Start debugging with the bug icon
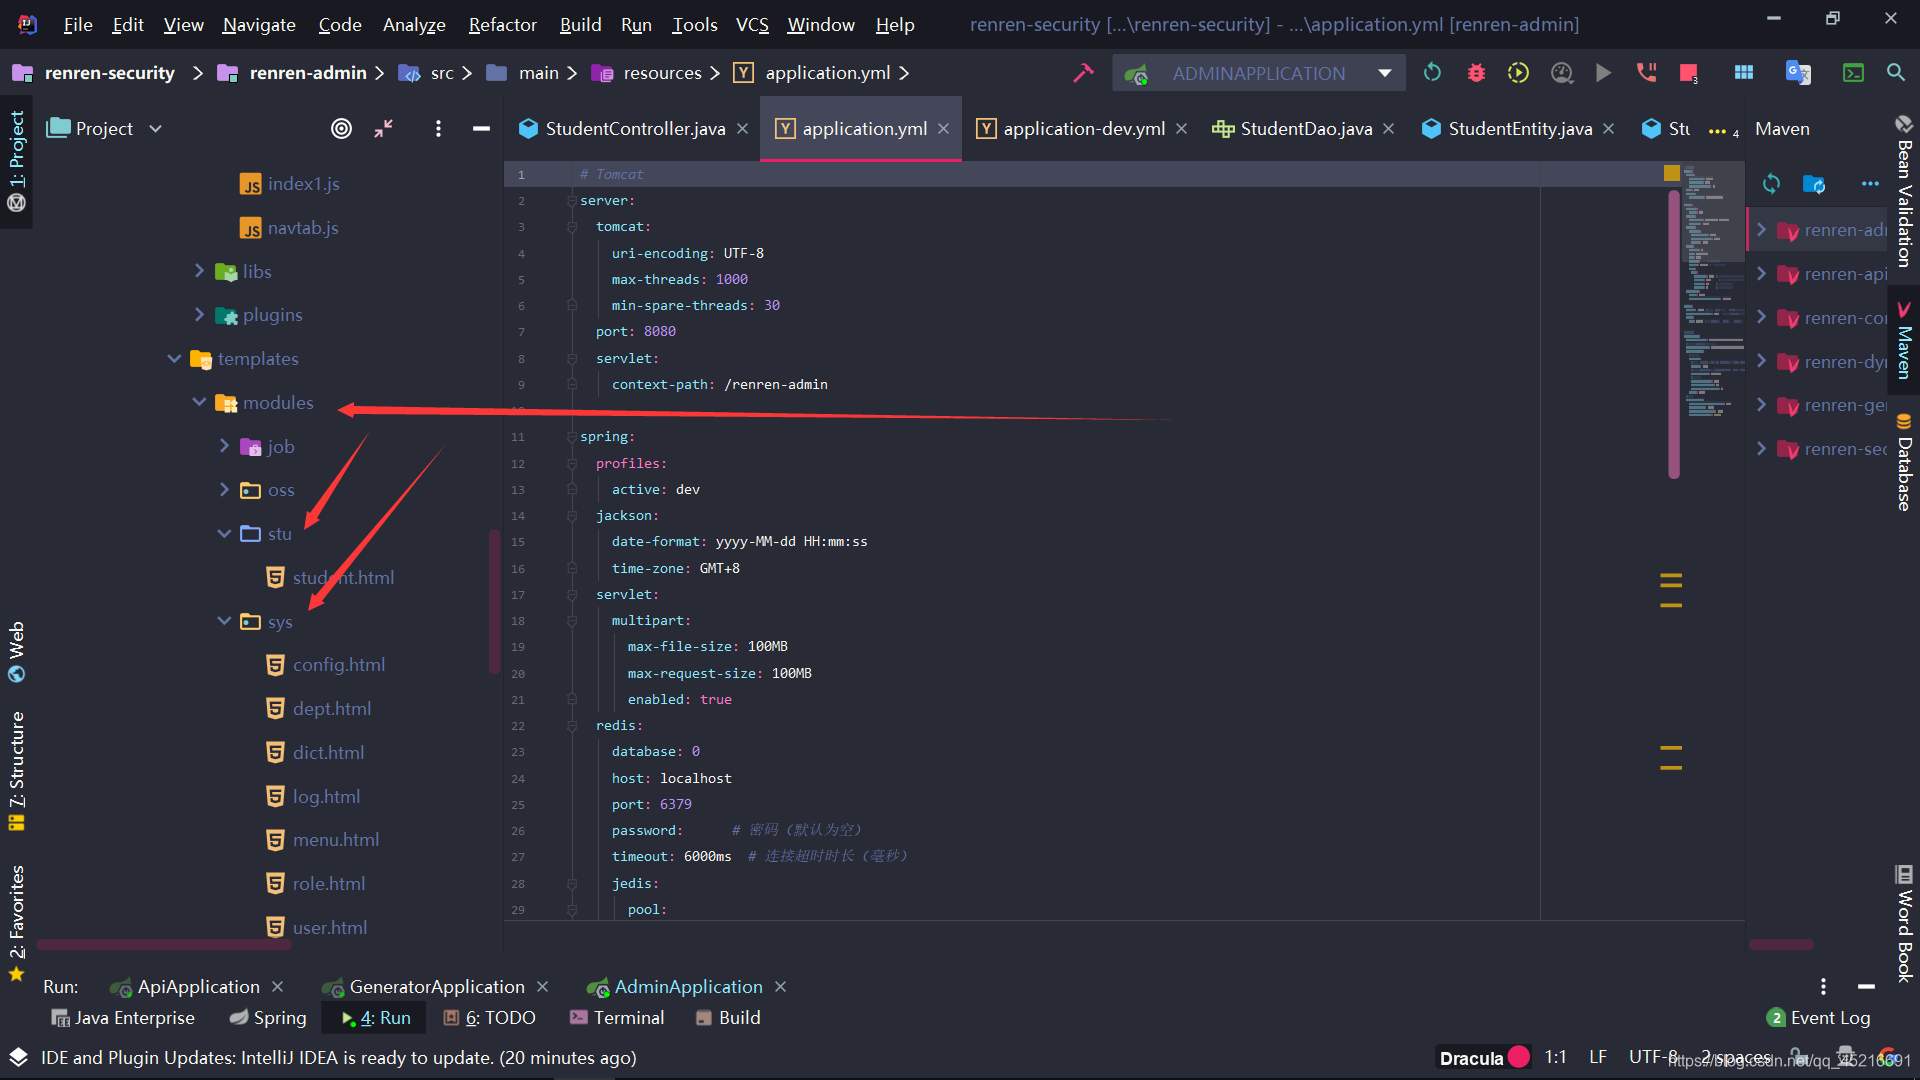Viewport: 1920px width, 1080px height. coord(1476,73)
